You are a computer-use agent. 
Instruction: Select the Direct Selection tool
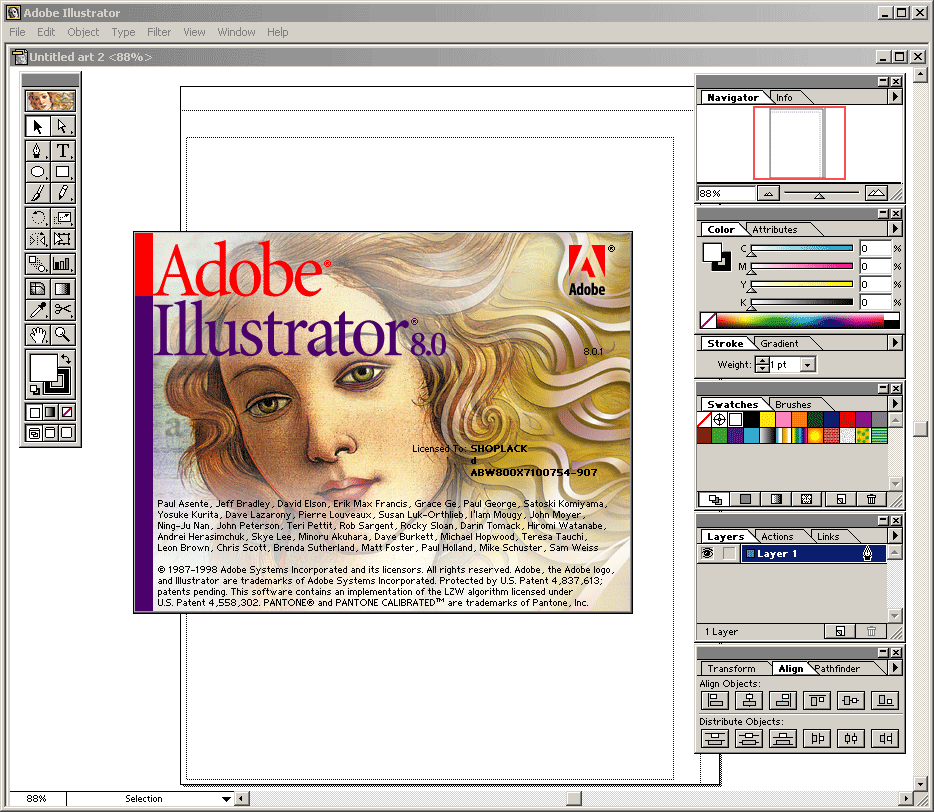(x=63, y=126)
